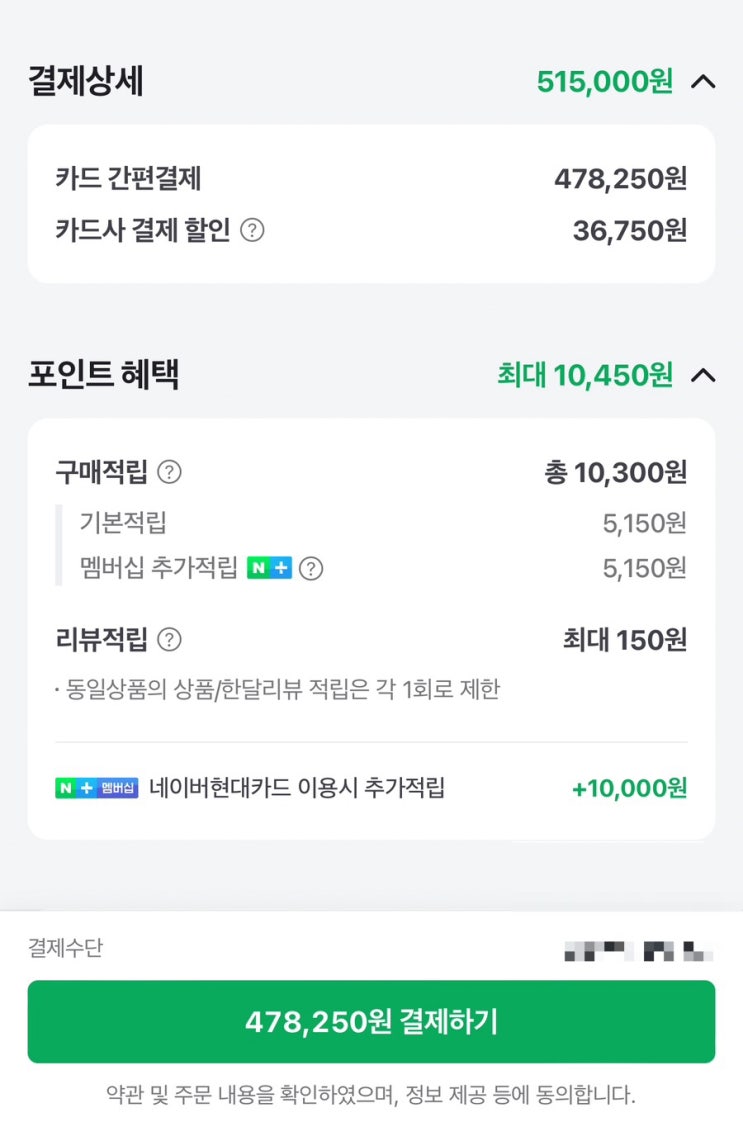Click the blurred payment method value
The image size is (743, 1122).
pos(637,951)
